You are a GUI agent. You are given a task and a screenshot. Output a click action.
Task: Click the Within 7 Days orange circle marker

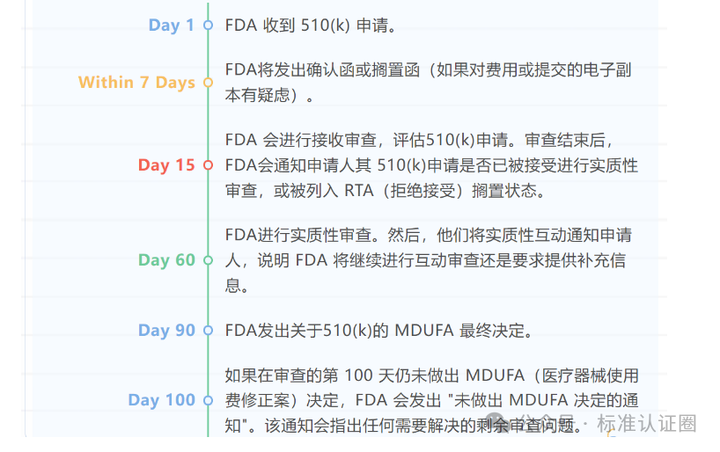click(x=208, y=83)
